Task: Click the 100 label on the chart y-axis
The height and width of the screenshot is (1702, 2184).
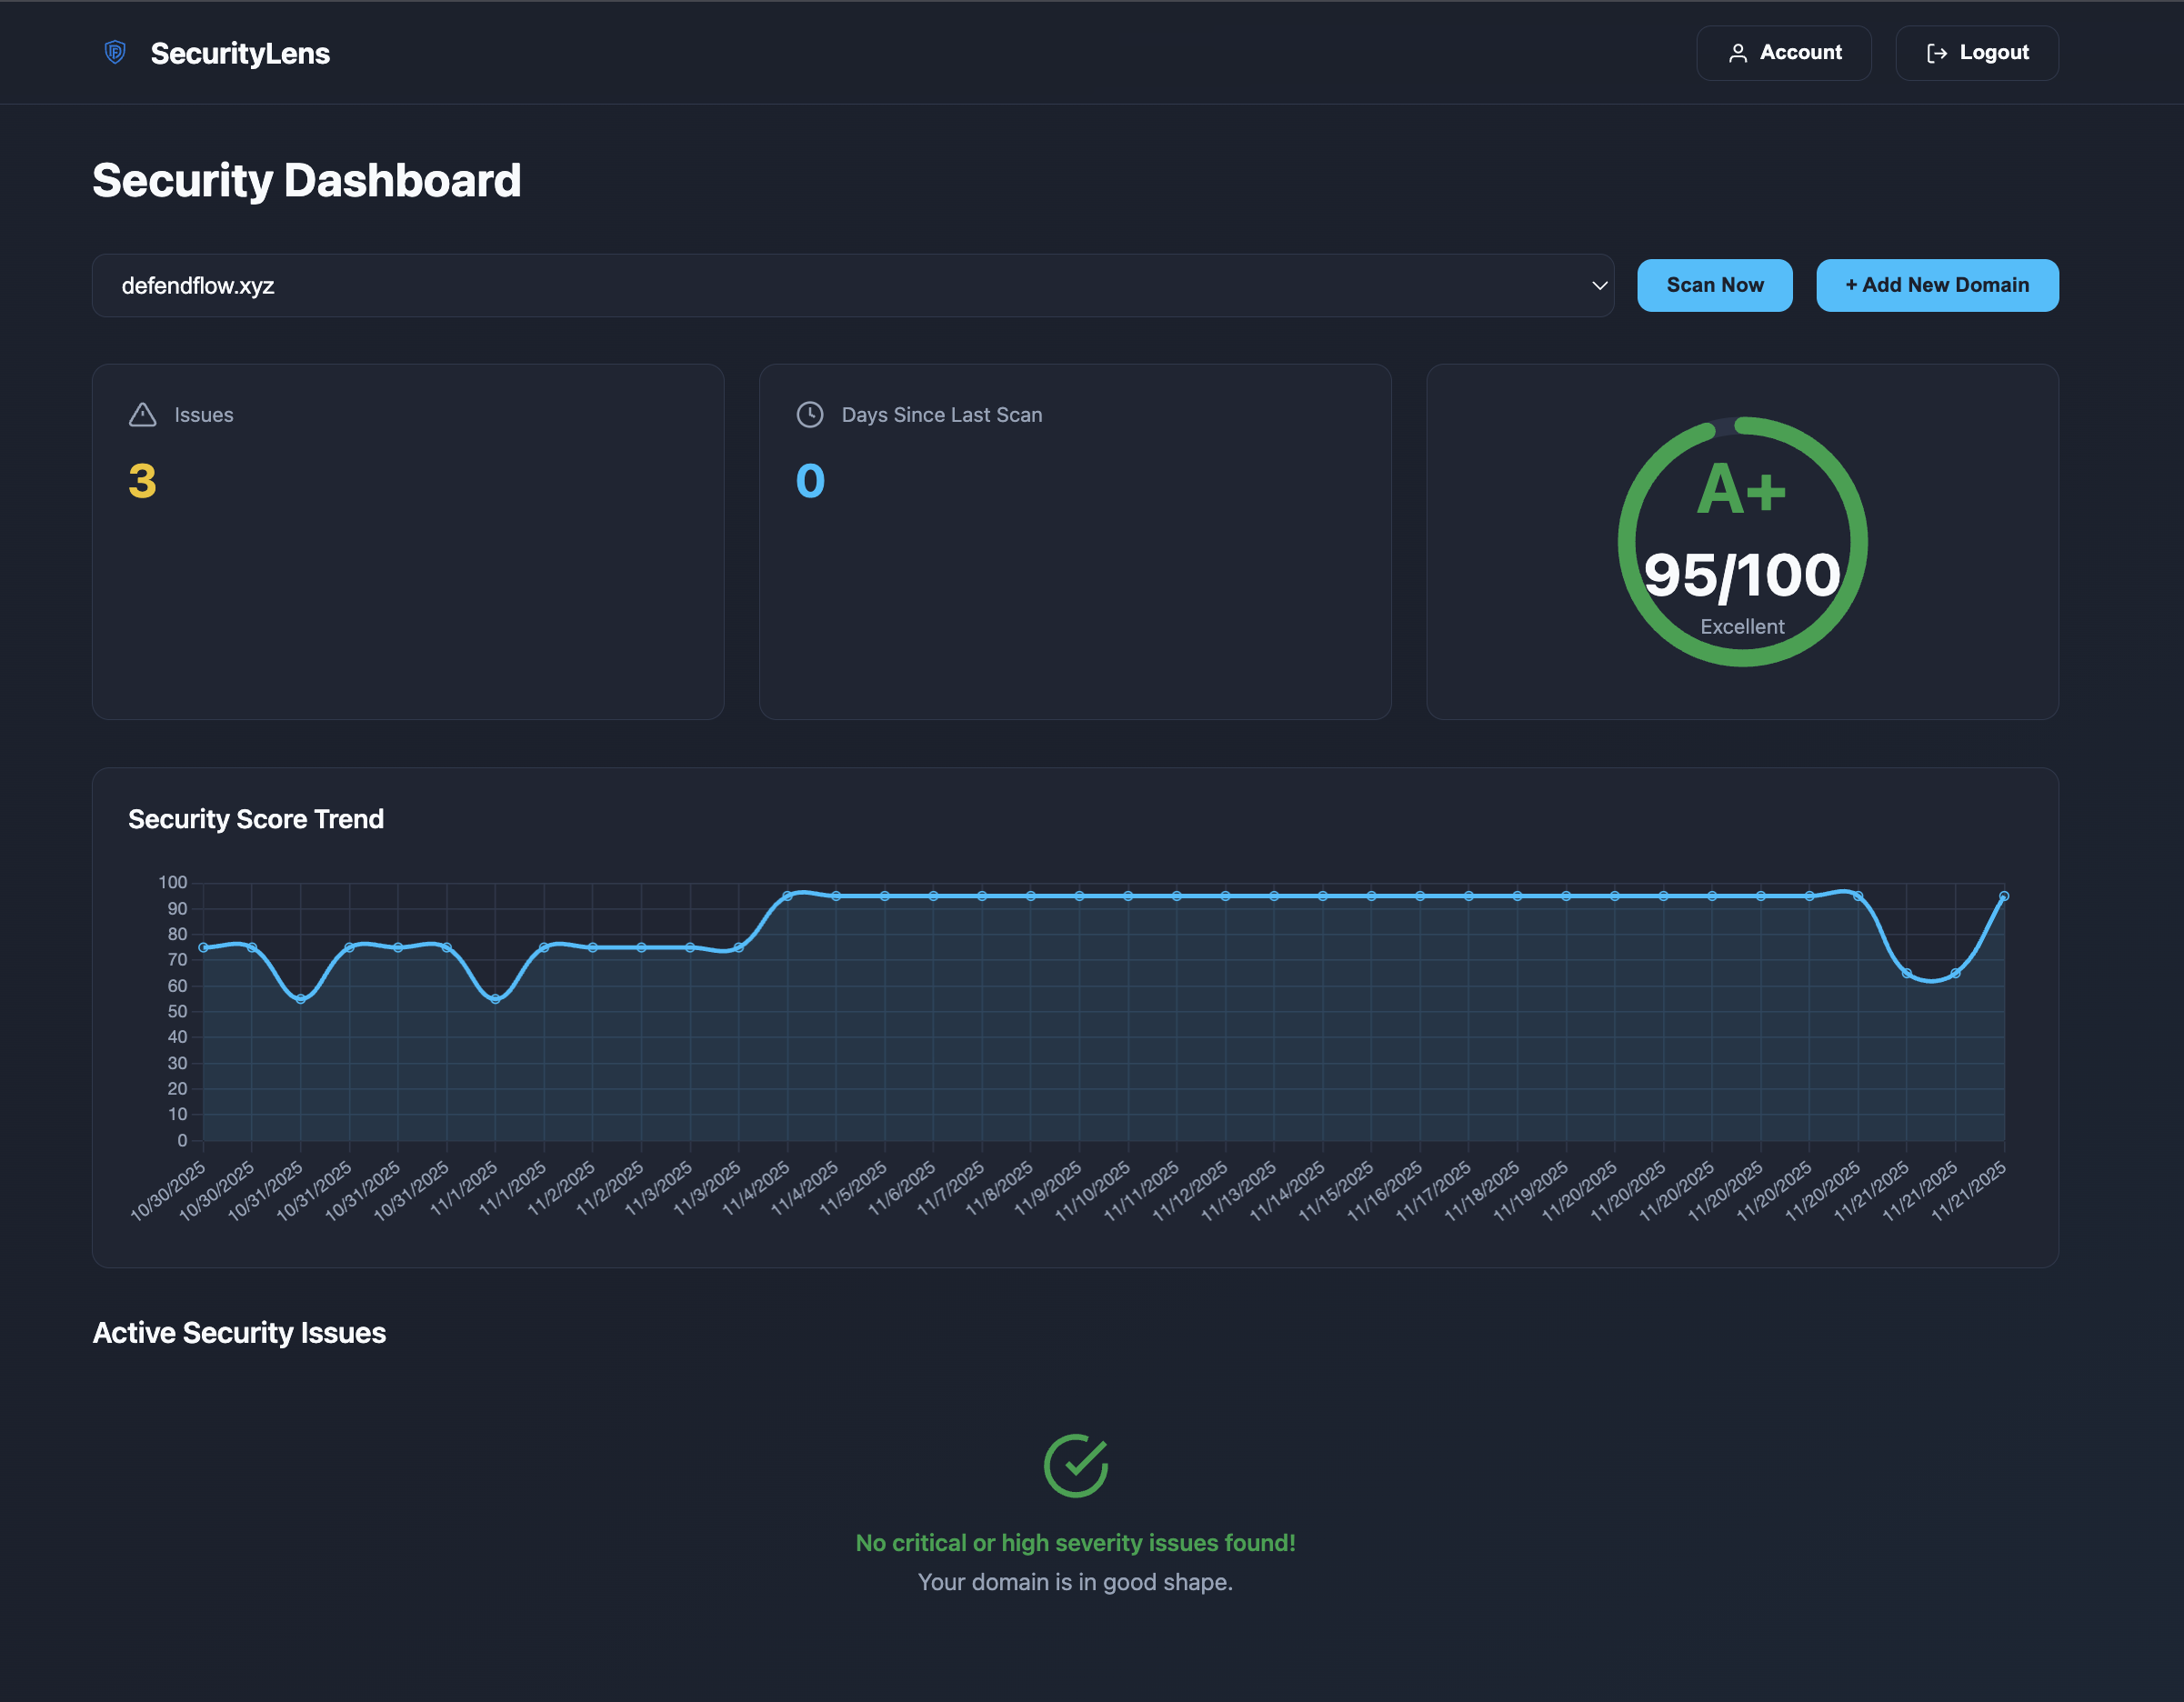Action: [x=172, y=882]
